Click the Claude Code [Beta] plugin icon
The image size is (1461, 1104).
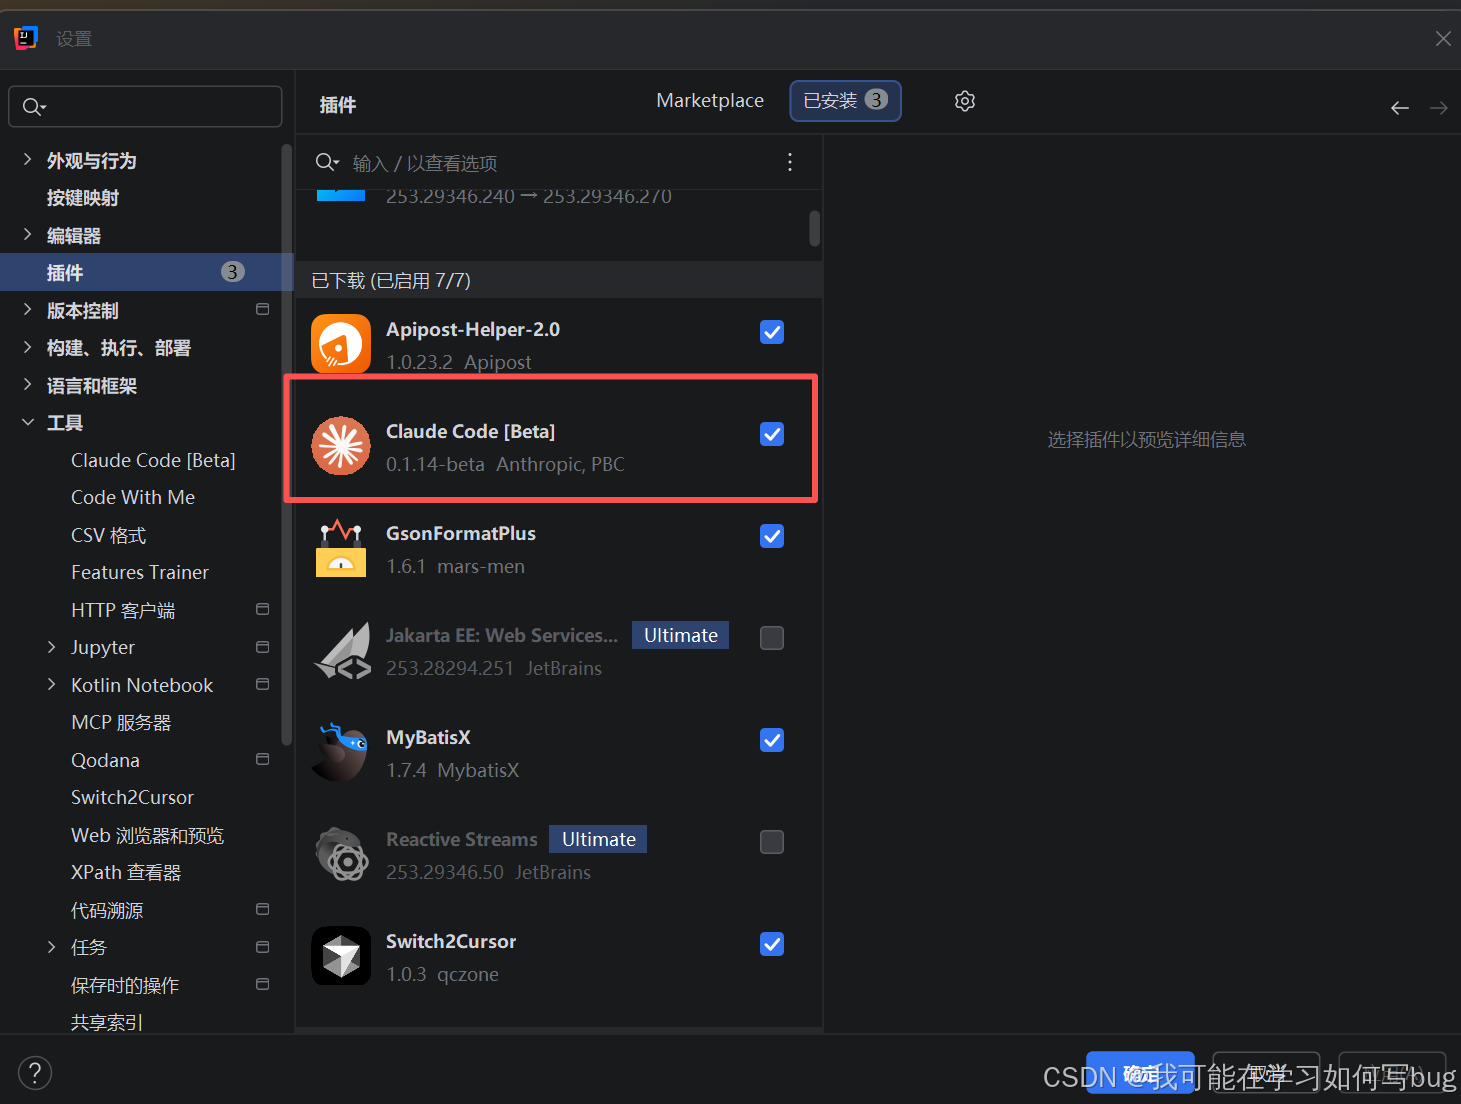[x=341, y=446]
